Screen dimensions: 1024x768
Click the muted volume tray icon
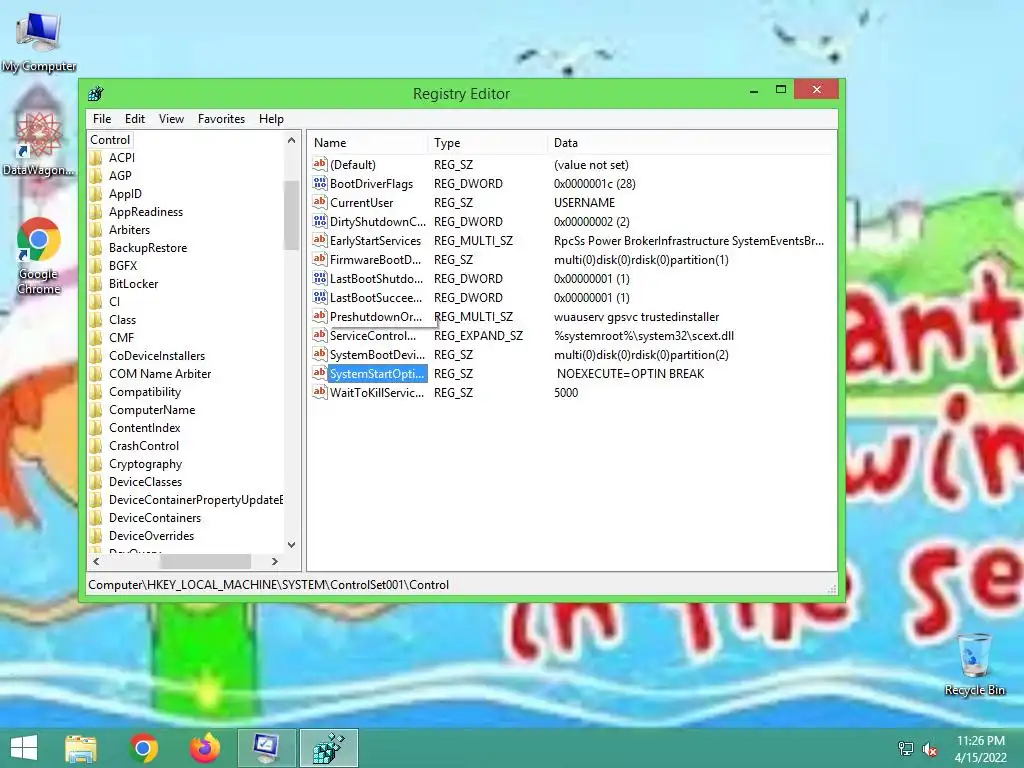930,750
